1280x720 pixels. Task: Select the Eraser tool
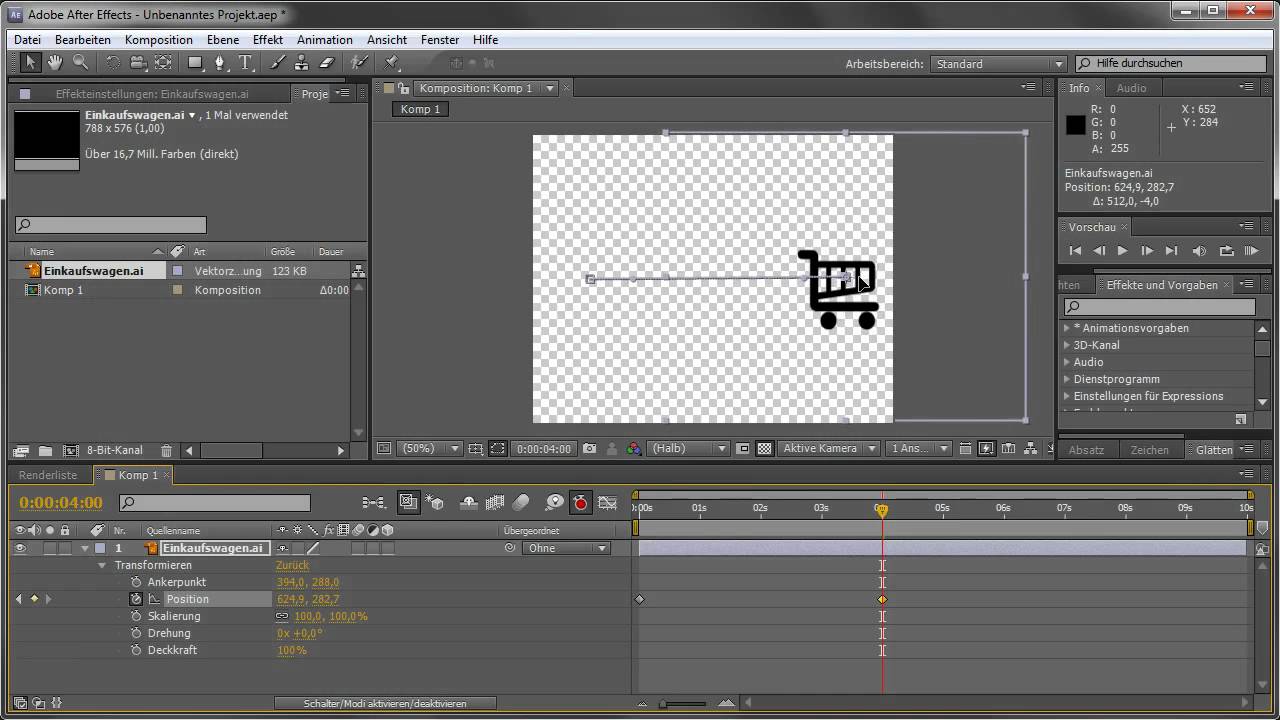click(x=327, y=62)
